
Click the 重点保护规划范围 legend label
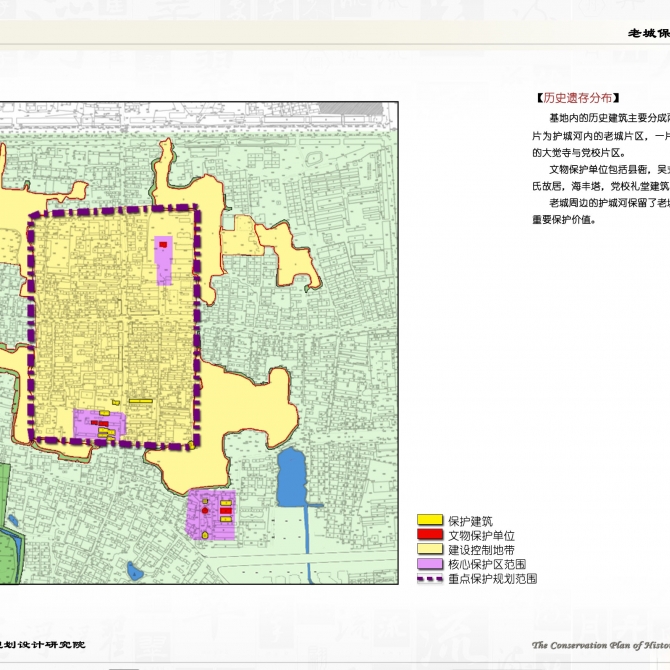493,578
